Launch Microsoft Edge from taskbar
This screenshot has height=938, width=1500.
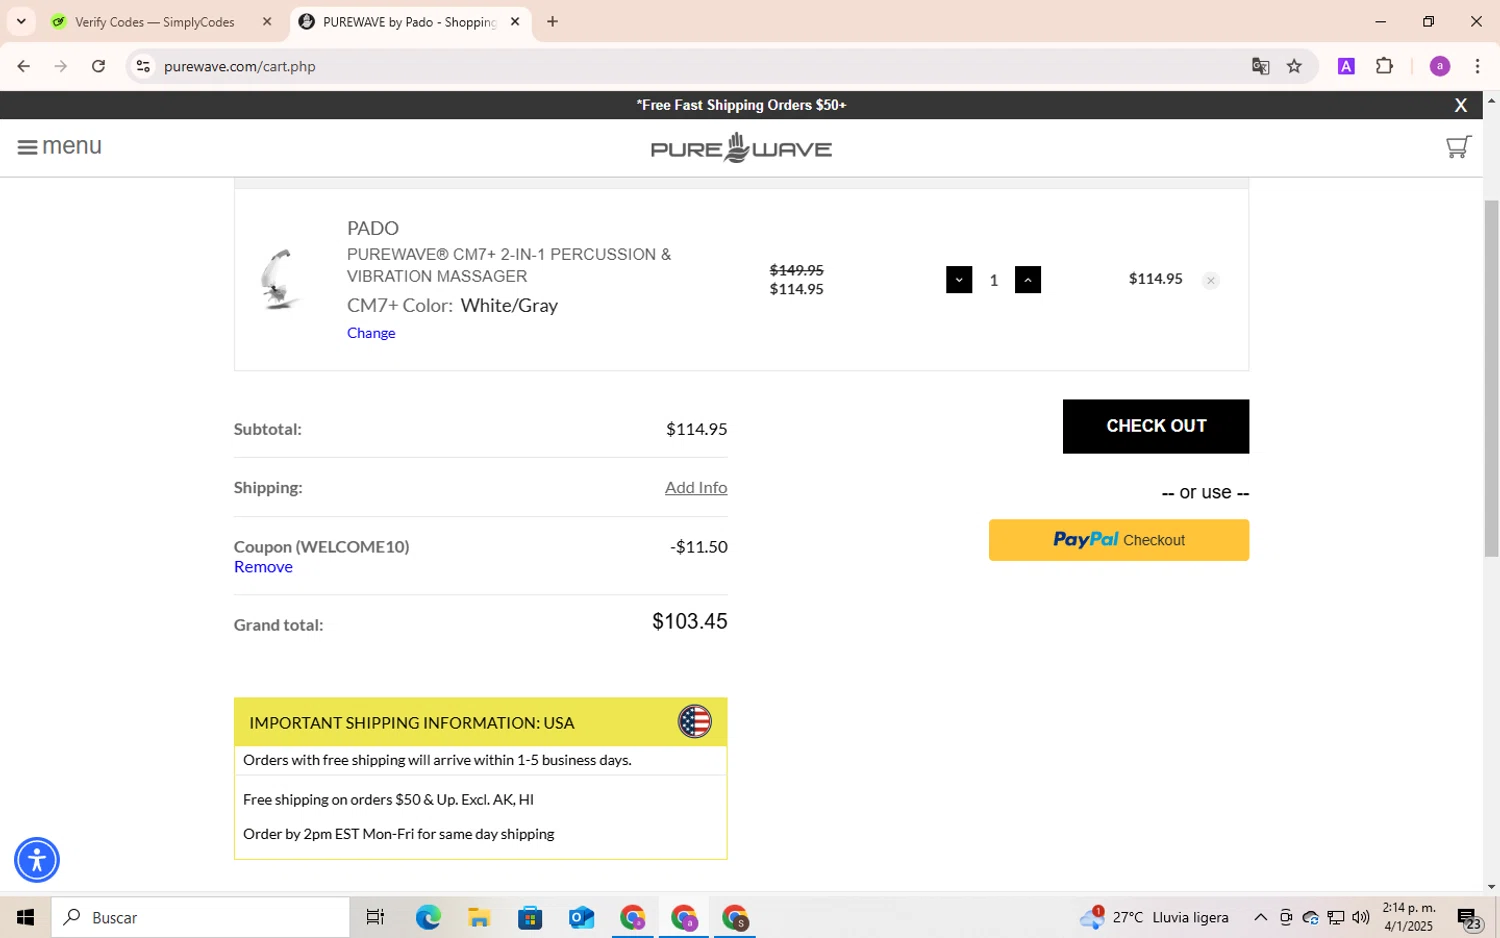pos(427,917)
